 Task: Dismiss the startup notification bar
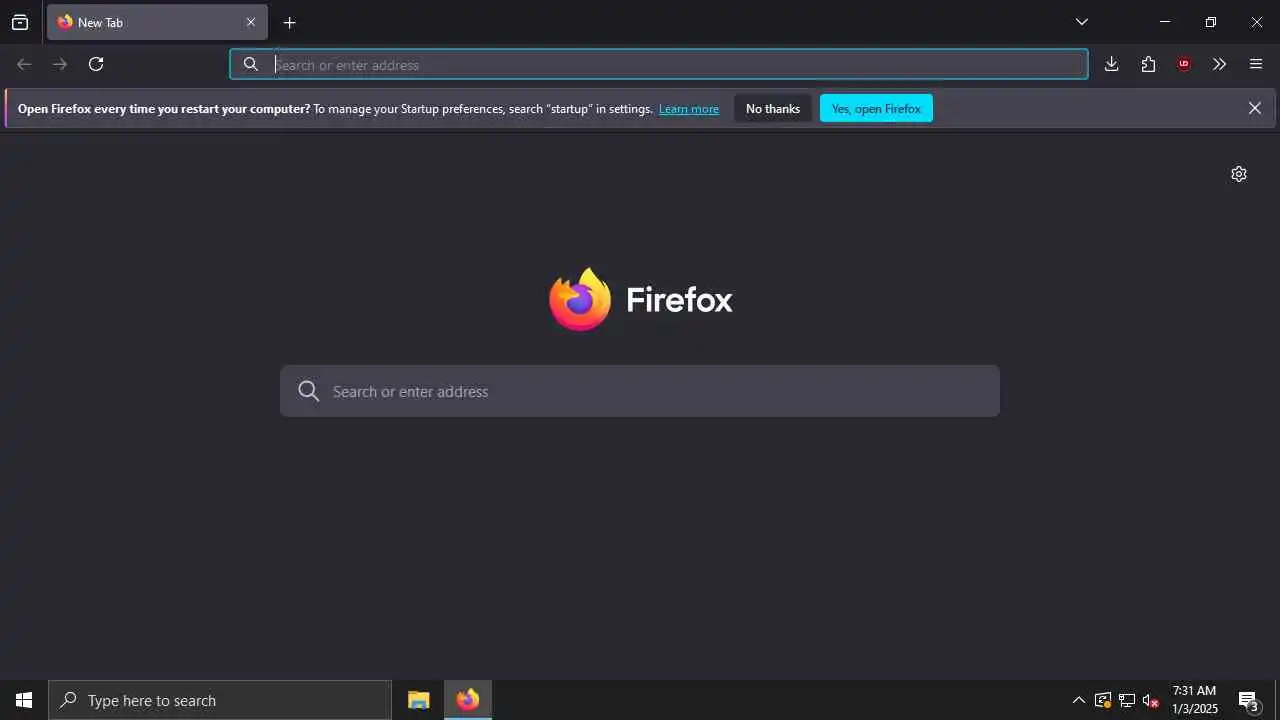click(x=1254, y=108)
